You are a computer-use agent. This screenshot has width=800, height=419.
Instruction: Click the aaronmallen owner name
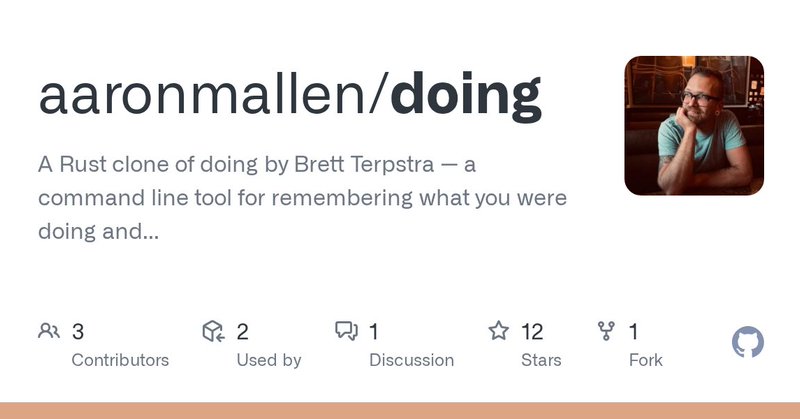pos(202,95)
